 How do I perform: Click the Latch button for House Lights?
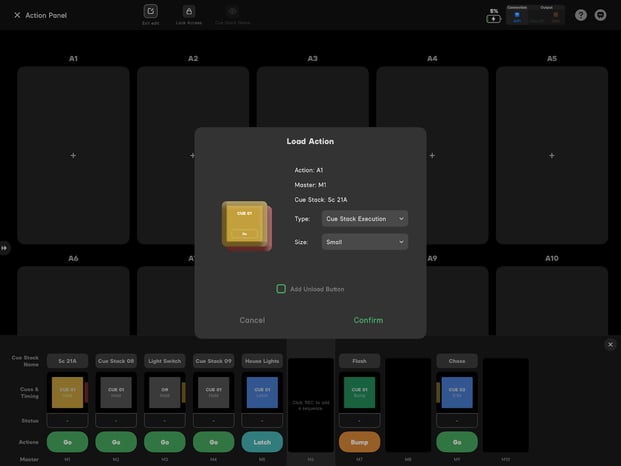click(x=262, y=442)
